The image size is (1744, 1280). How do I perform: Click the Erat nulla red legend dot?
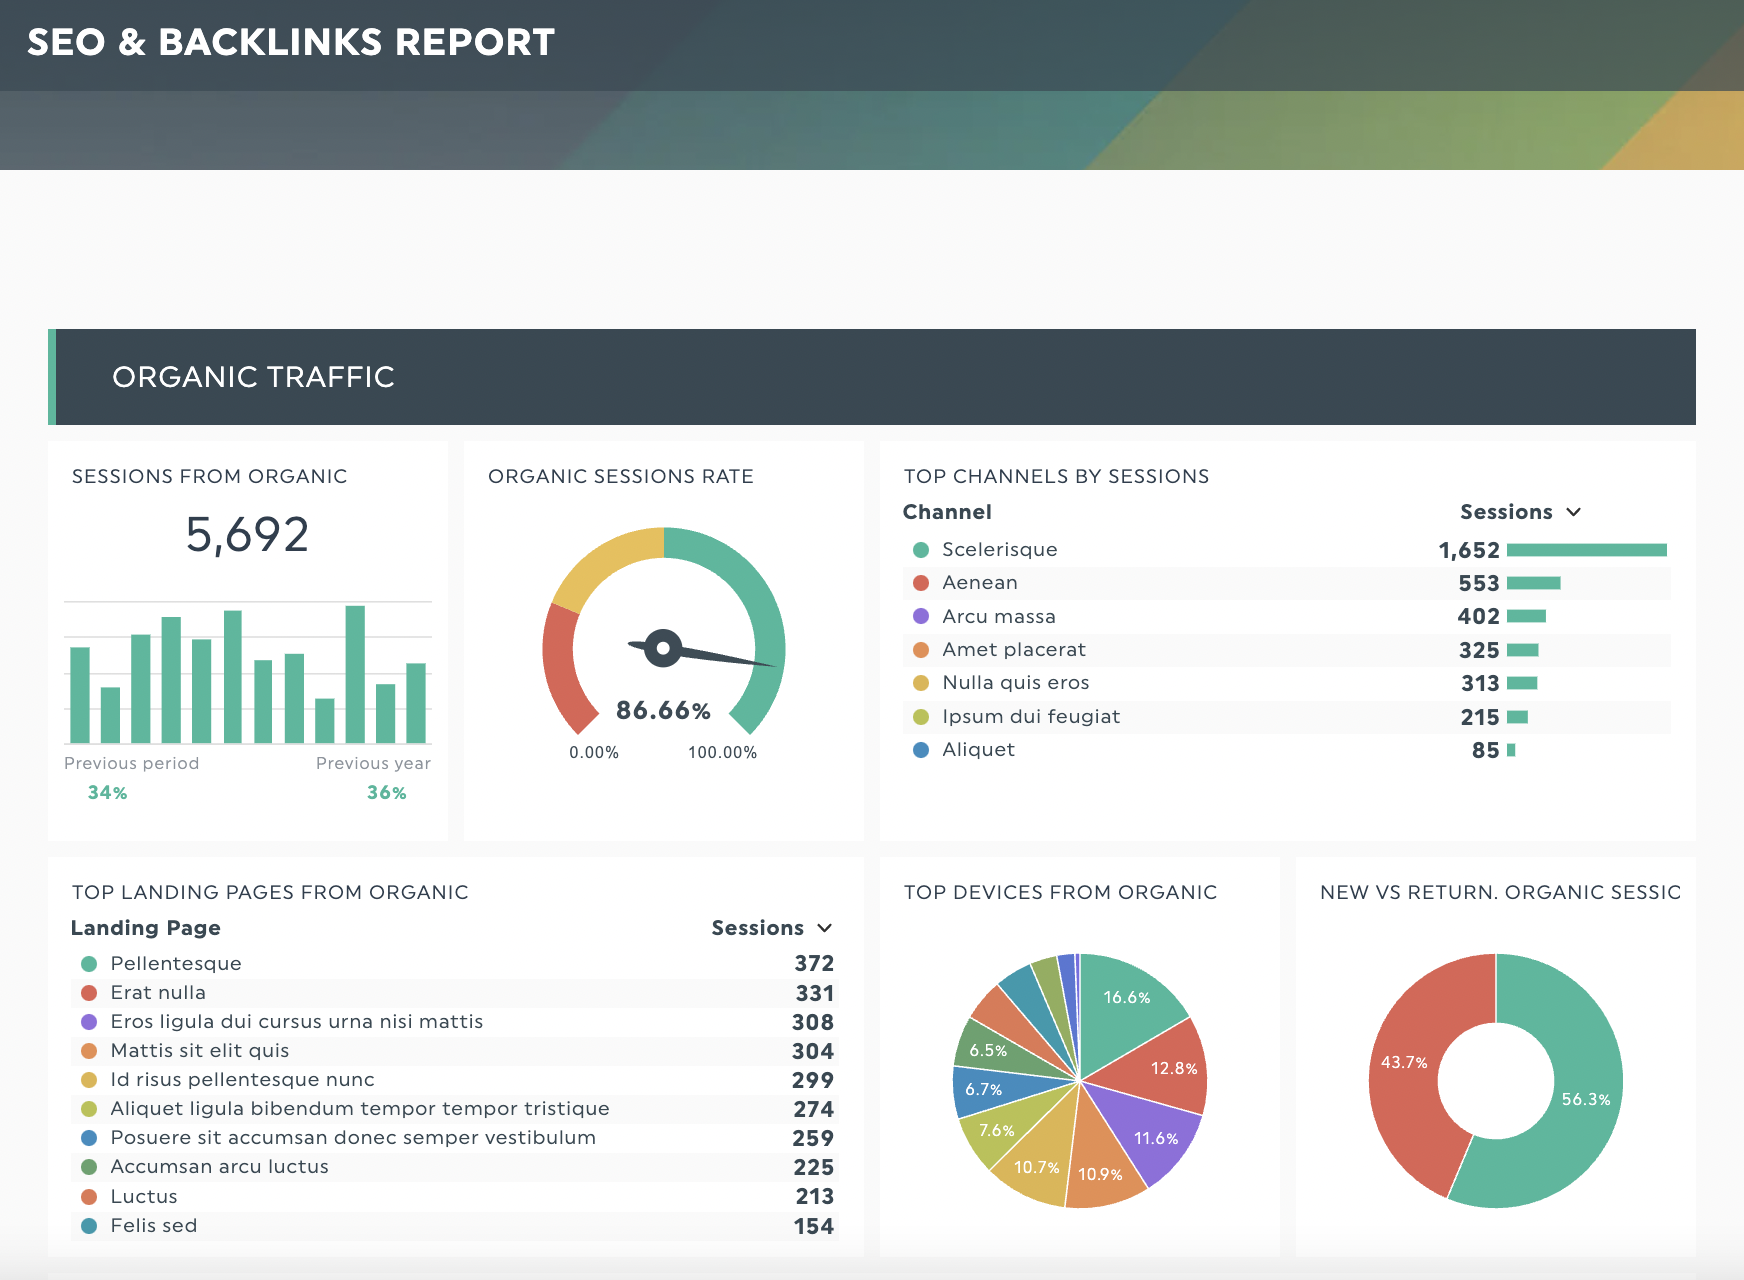pyautogui.click(x=89, y=993)
